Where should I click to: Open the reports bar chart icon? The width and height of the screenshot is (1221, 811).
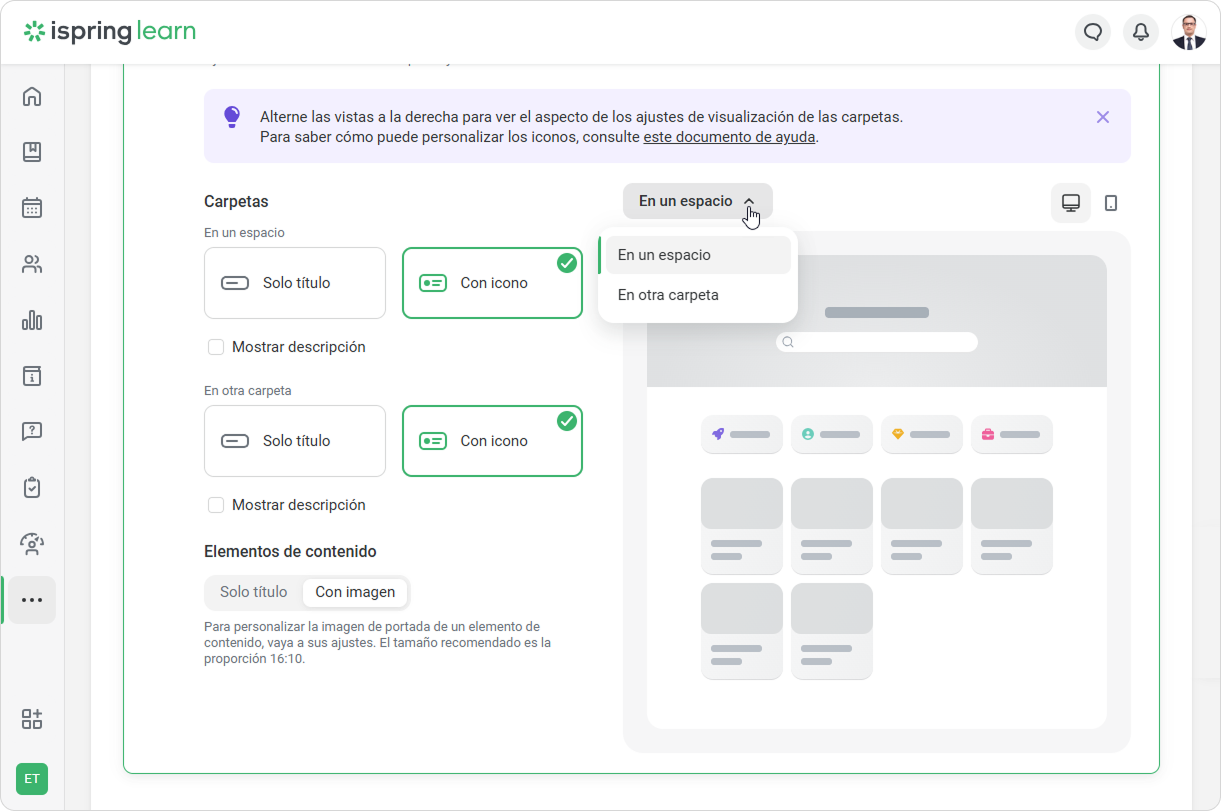(32, 320)
